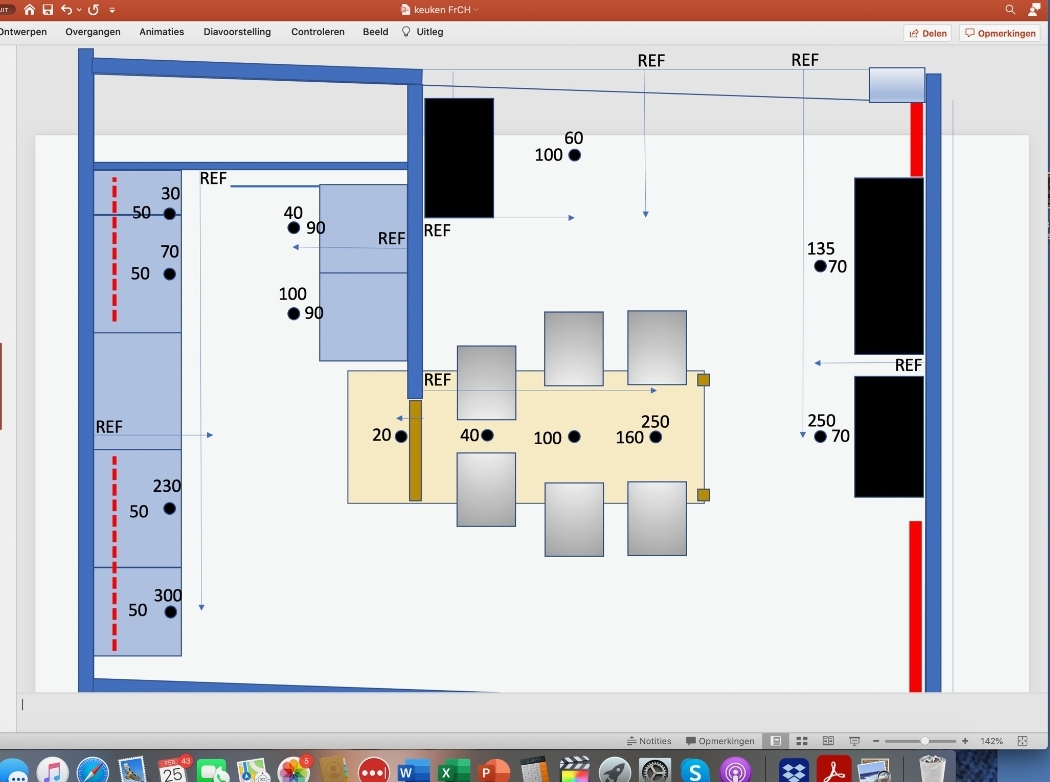Open the keuken FrCH file name dropdown
1050x782 pixels.
tap(477, 9)
